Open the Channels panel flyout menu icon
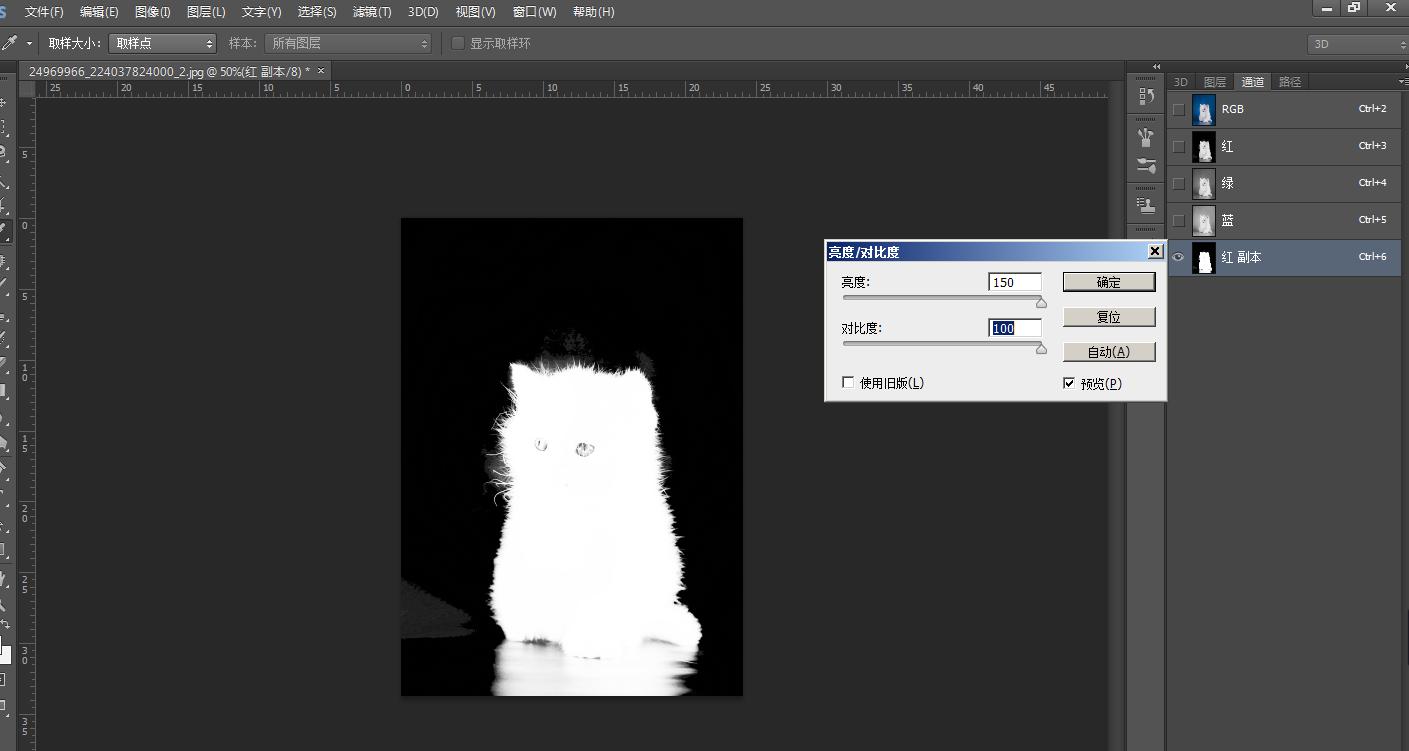This screenshot has width=1409, height=751. (x=1403, y=81)
